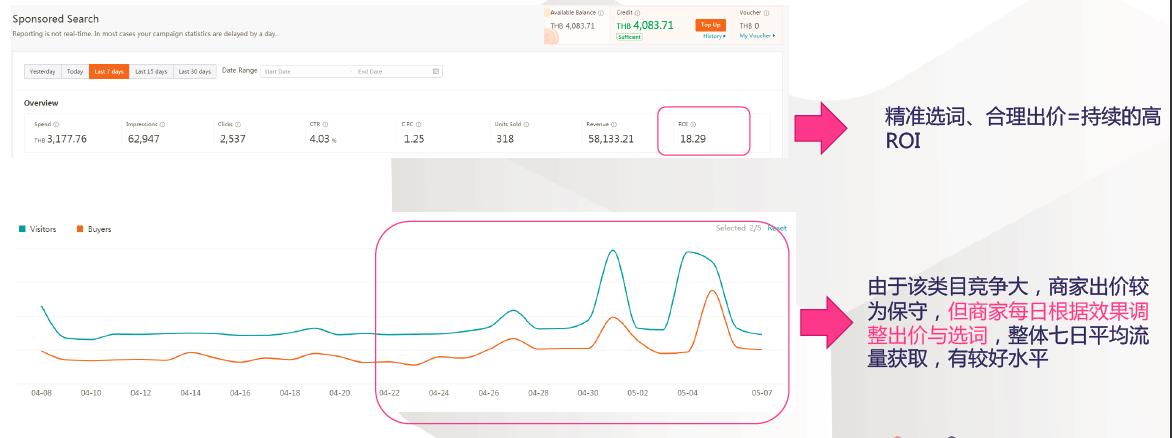Click the End Date input field
Viewport: 1172px width, 438px height.
tap(385, 71)
